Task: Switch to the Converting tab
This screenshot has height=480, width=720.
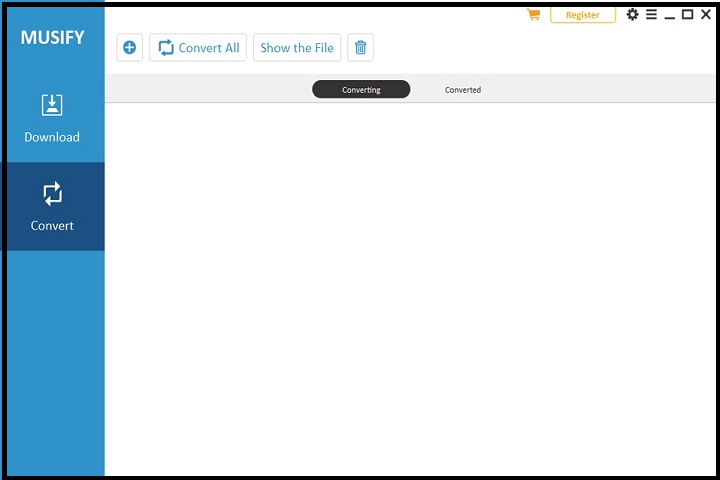Action: coord(361,90)
